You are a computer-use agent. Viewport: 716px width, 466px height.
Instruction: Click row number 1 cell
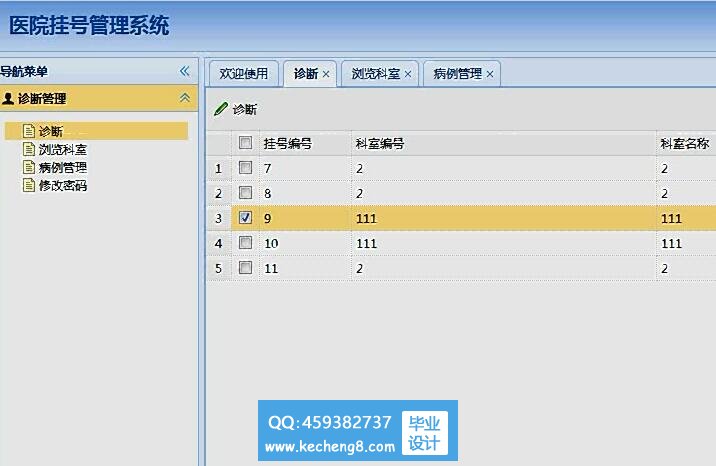218,168
